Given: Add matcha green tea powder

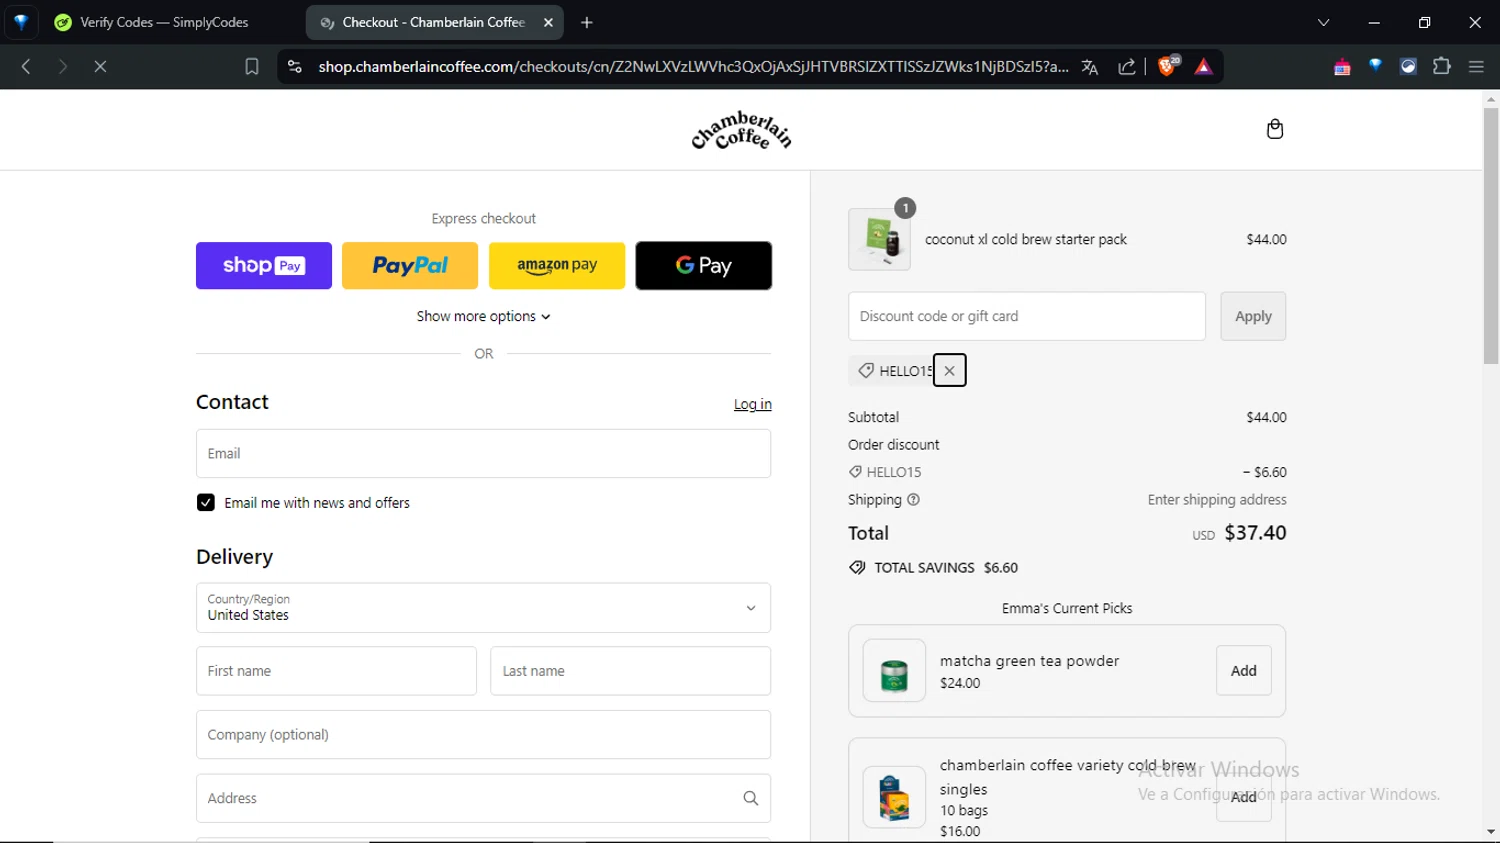Looking at the screenshot, I should tap(1244, 671).
